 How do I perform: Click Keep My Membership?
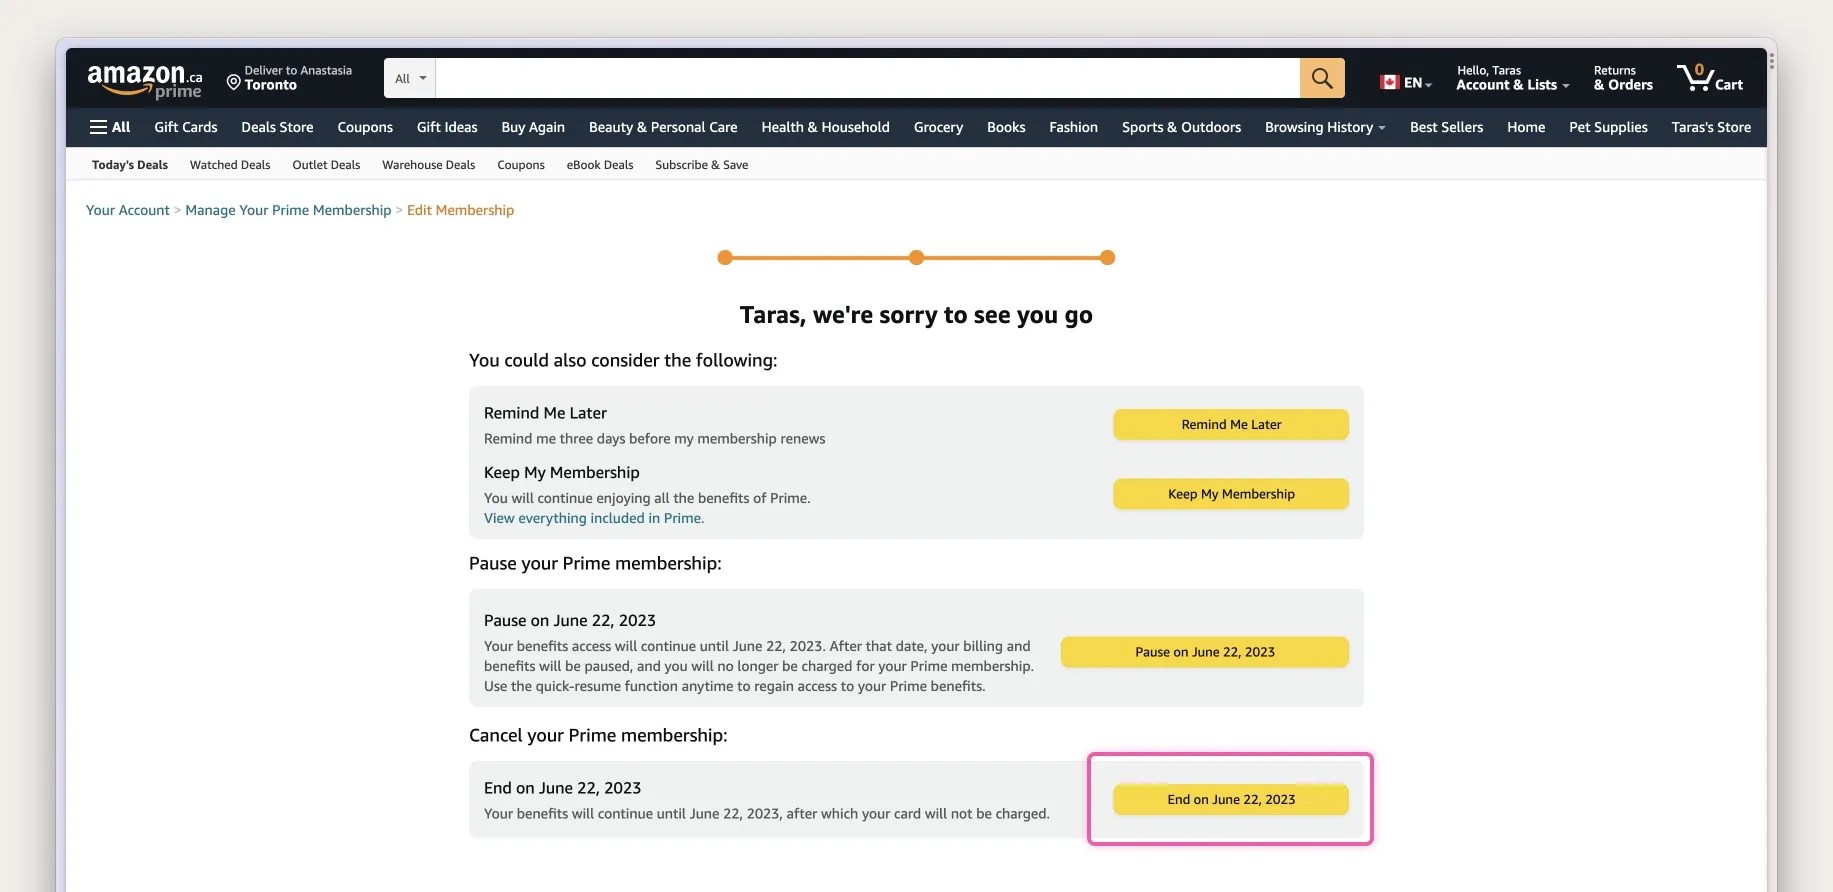click(x=1230, y=493)
